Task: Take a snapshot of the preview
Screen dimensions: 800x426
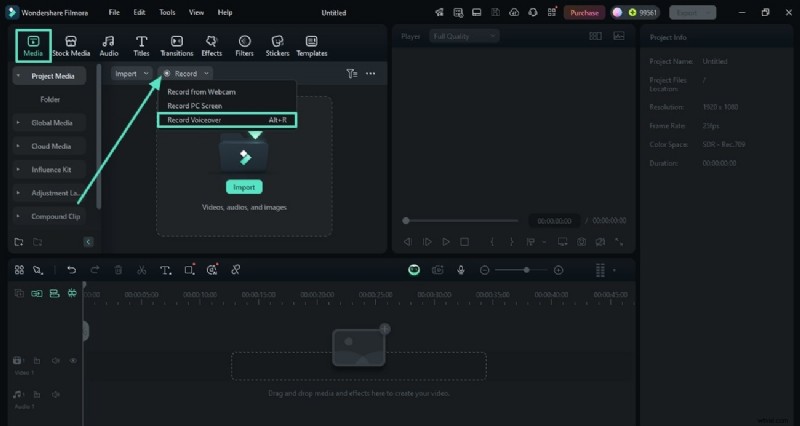Action: pos(581,242)
